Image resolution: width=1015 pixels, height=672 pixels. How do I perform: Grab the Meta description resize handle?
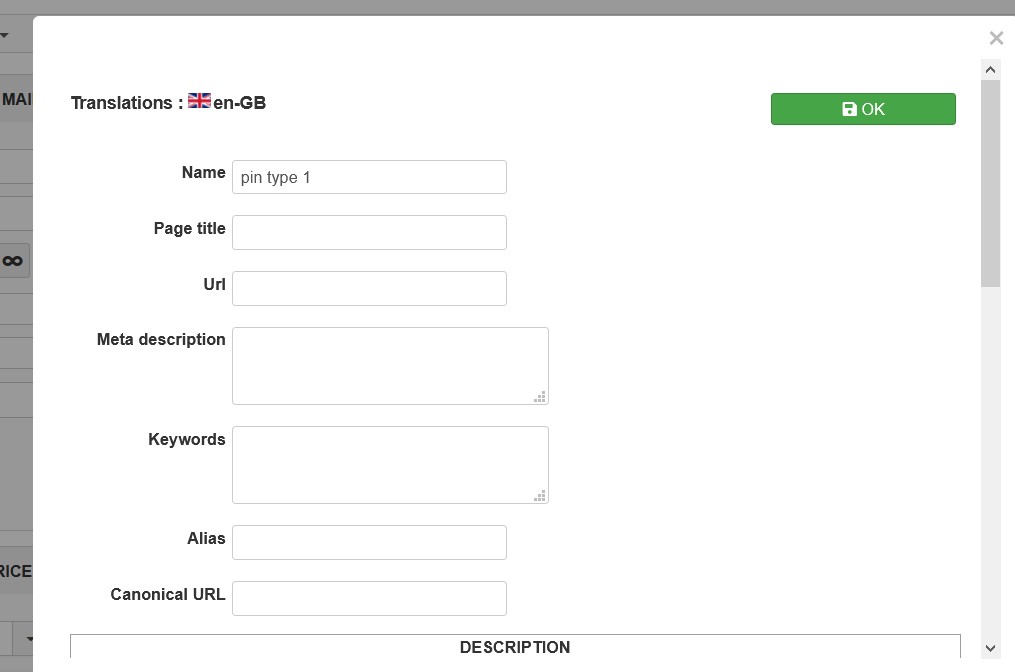540,397
